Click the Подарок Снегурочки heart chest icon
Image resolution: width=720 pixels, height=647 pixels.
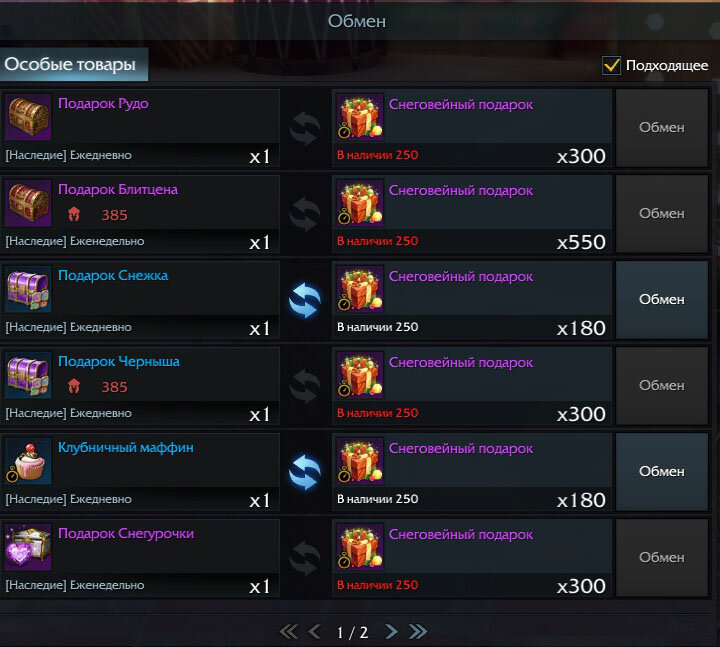pos(28,547)
